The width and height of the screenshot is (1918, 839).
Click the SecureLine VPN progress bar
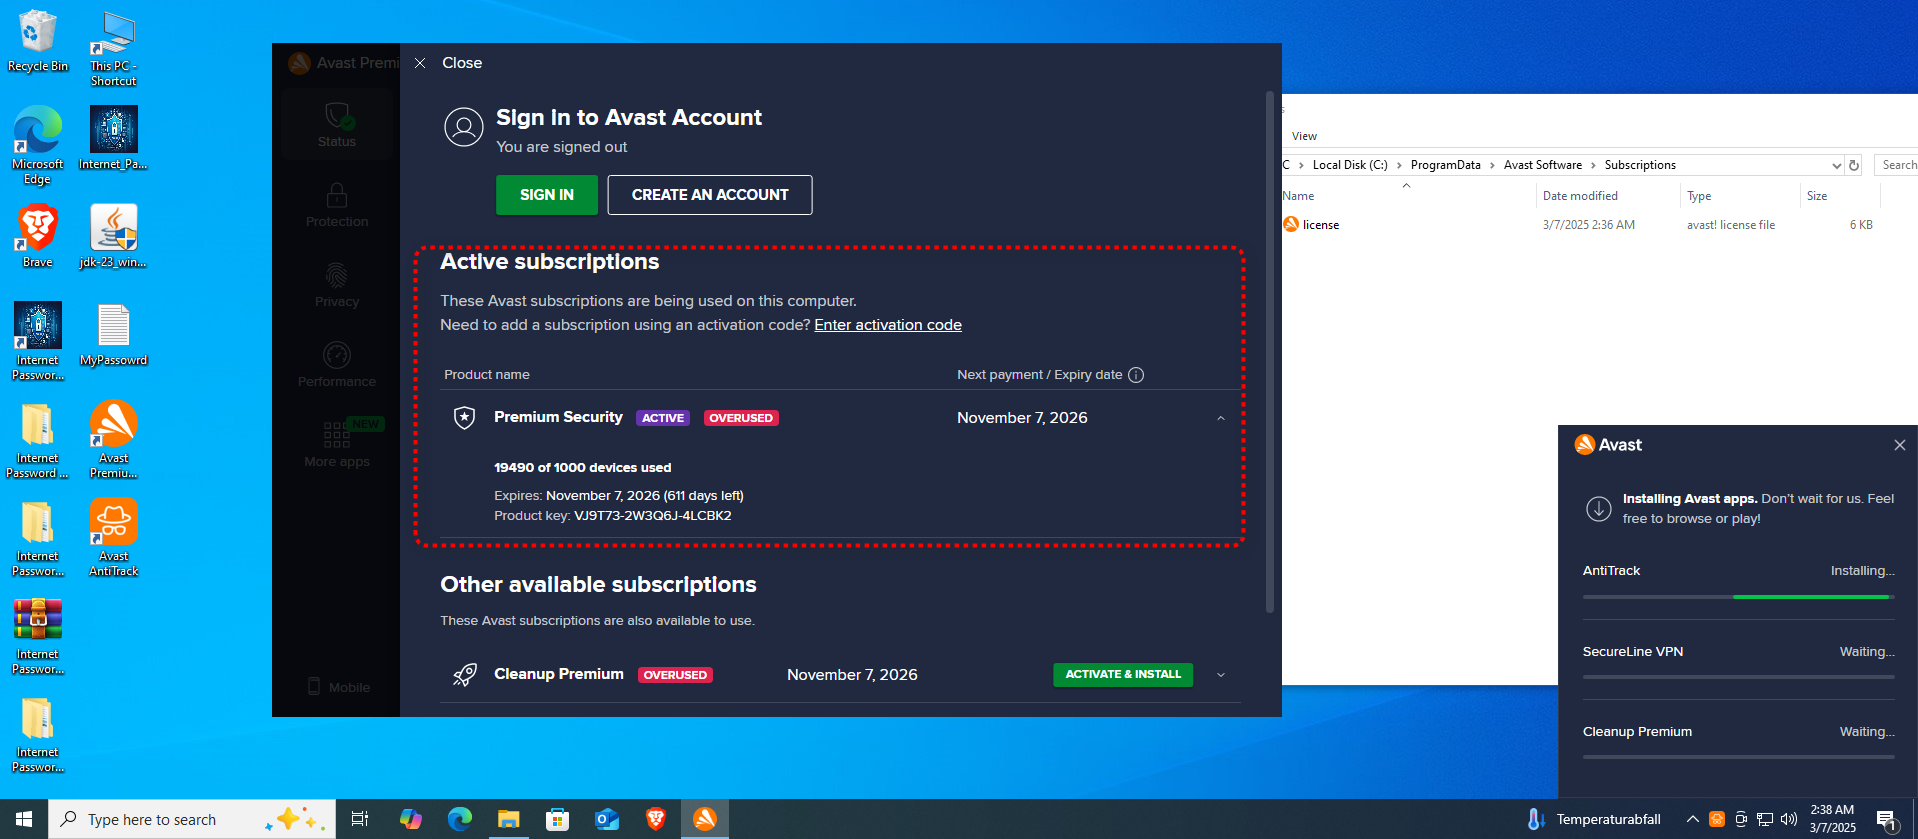click(x=1738, y=677)
